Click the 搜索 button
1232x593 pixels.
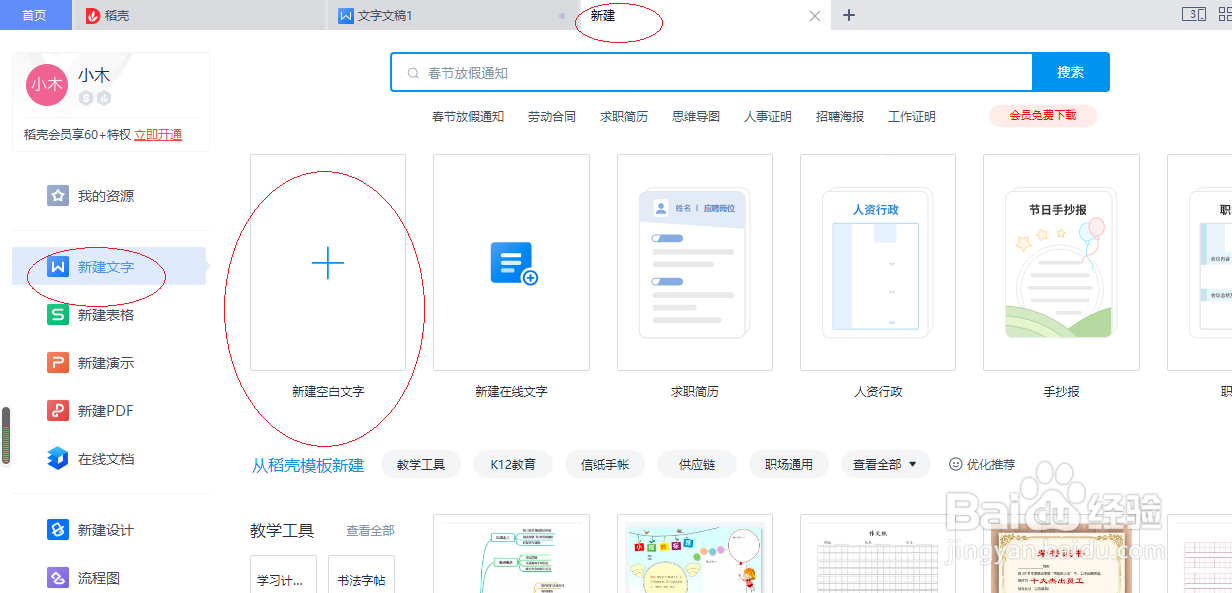point(1071,72)
